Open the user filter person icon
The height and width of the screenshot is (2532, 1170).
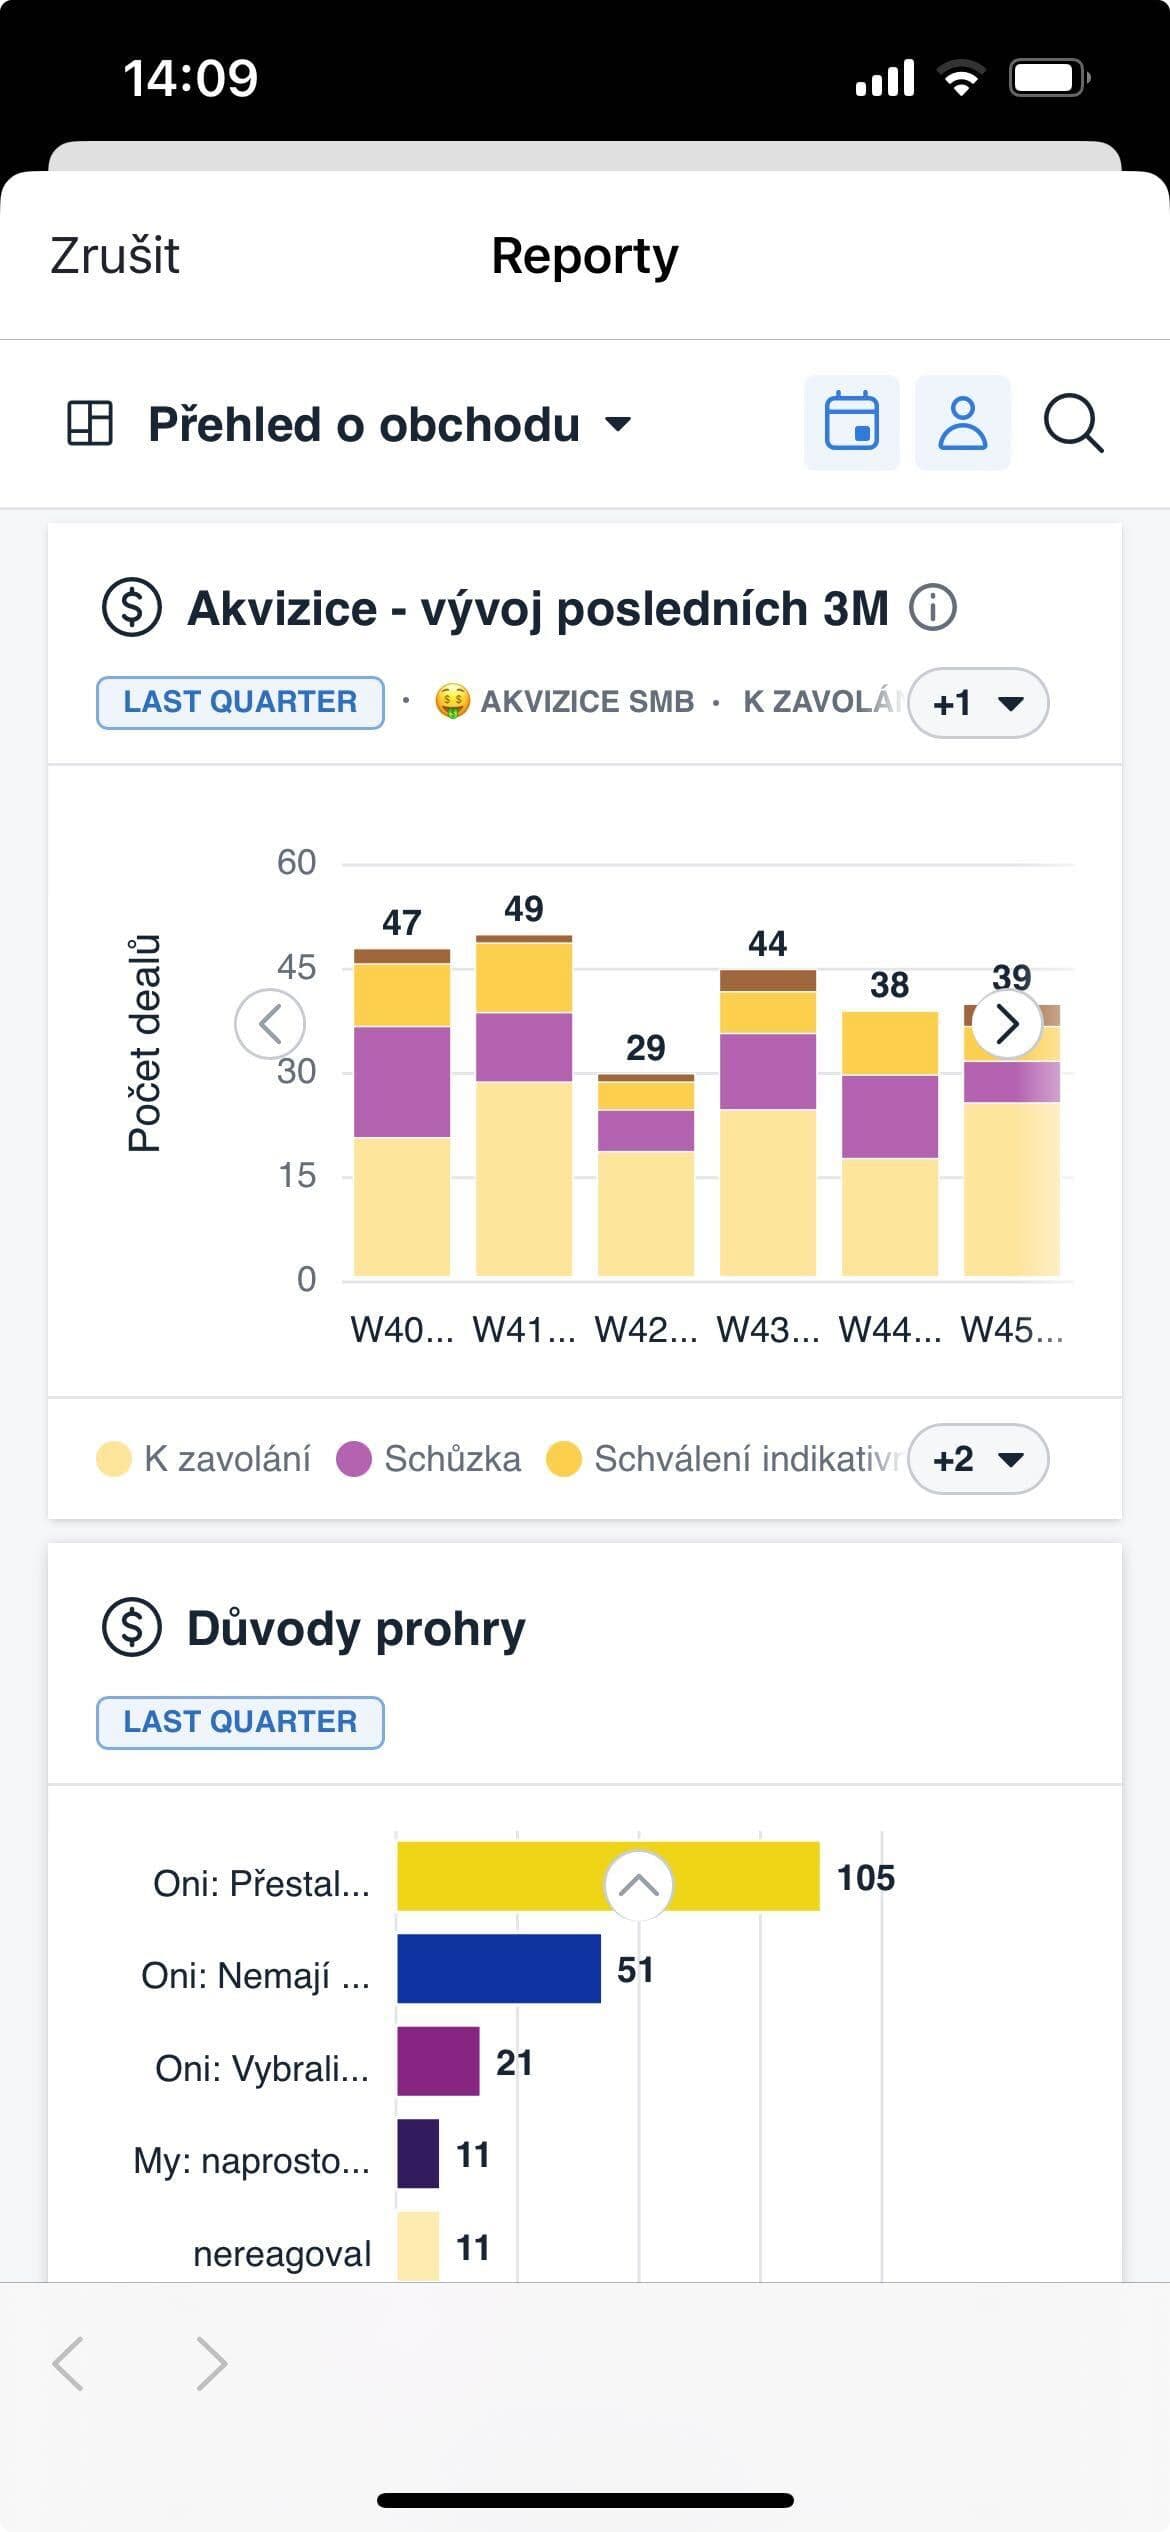coord(962,423)
